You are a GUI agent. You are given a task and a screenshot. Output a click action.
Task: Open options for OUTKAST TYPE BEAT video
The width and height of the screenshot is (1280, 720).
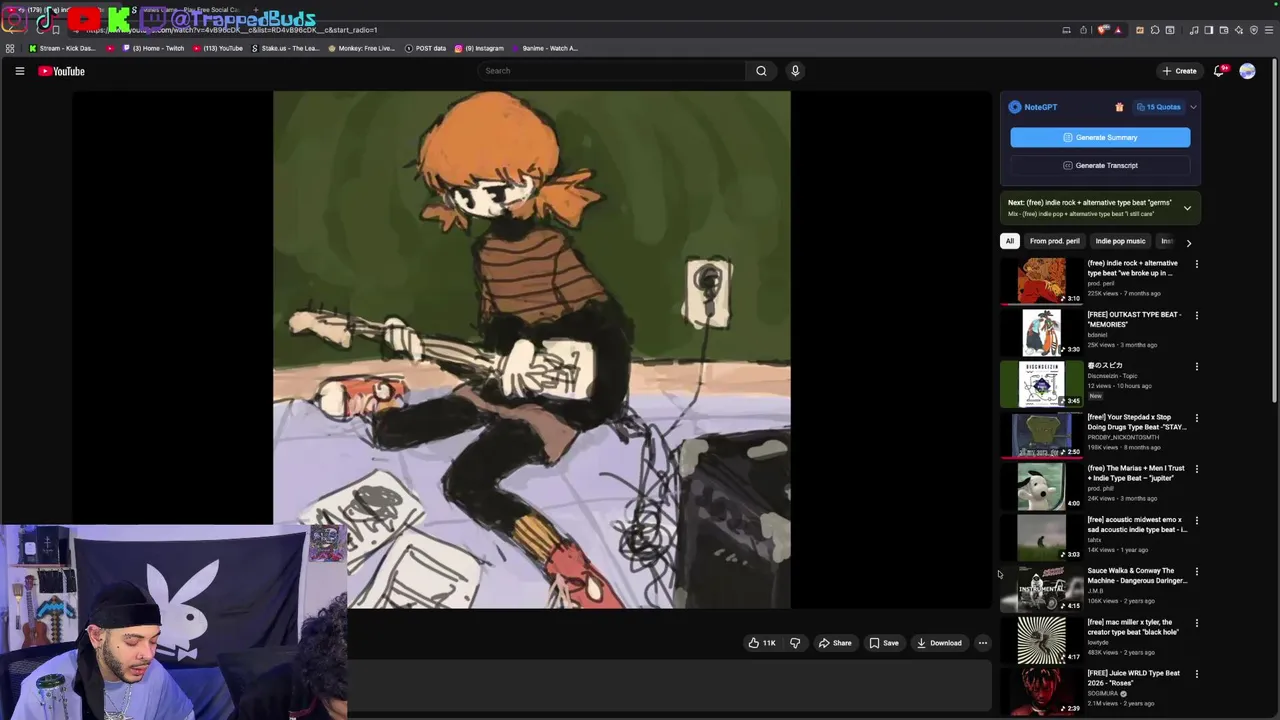coord(1196,315)
